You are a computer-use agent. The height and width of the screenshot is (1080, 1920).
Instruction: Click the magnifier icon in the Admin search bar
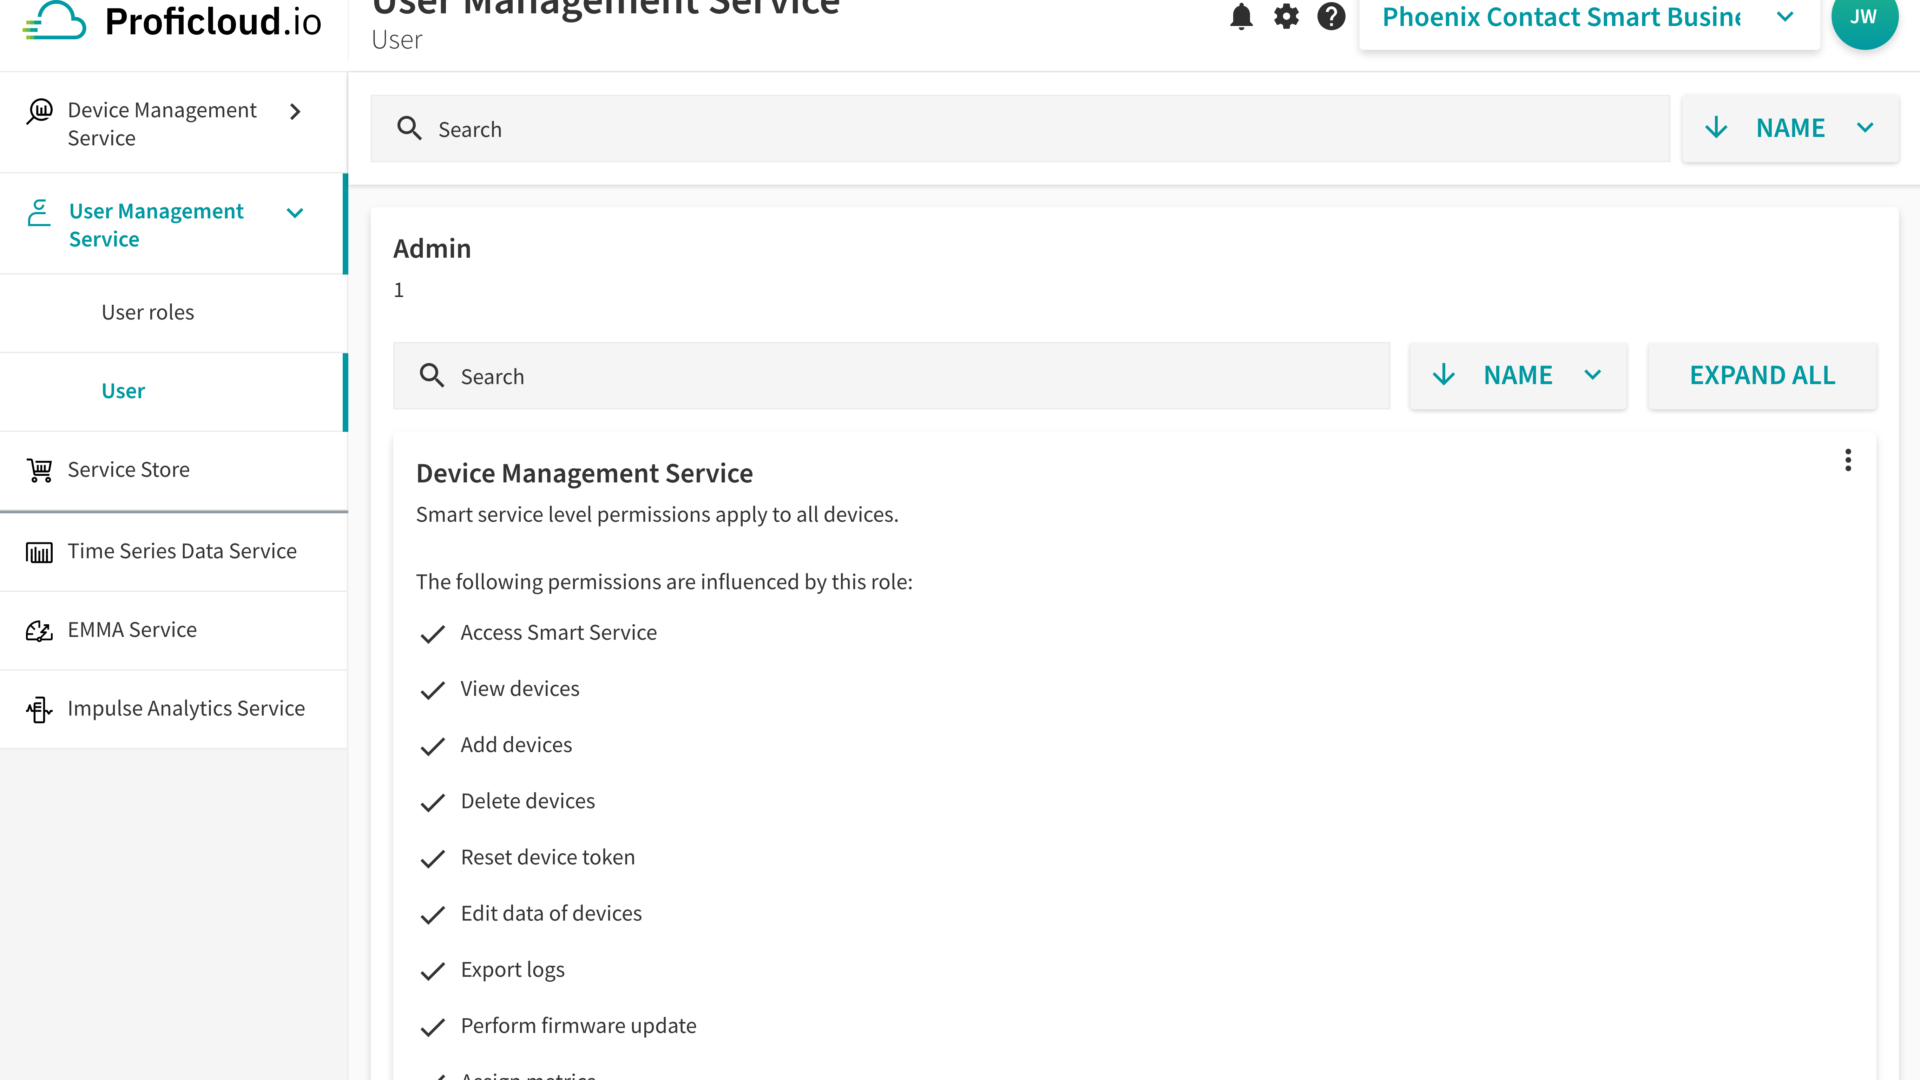click(432, 375)
